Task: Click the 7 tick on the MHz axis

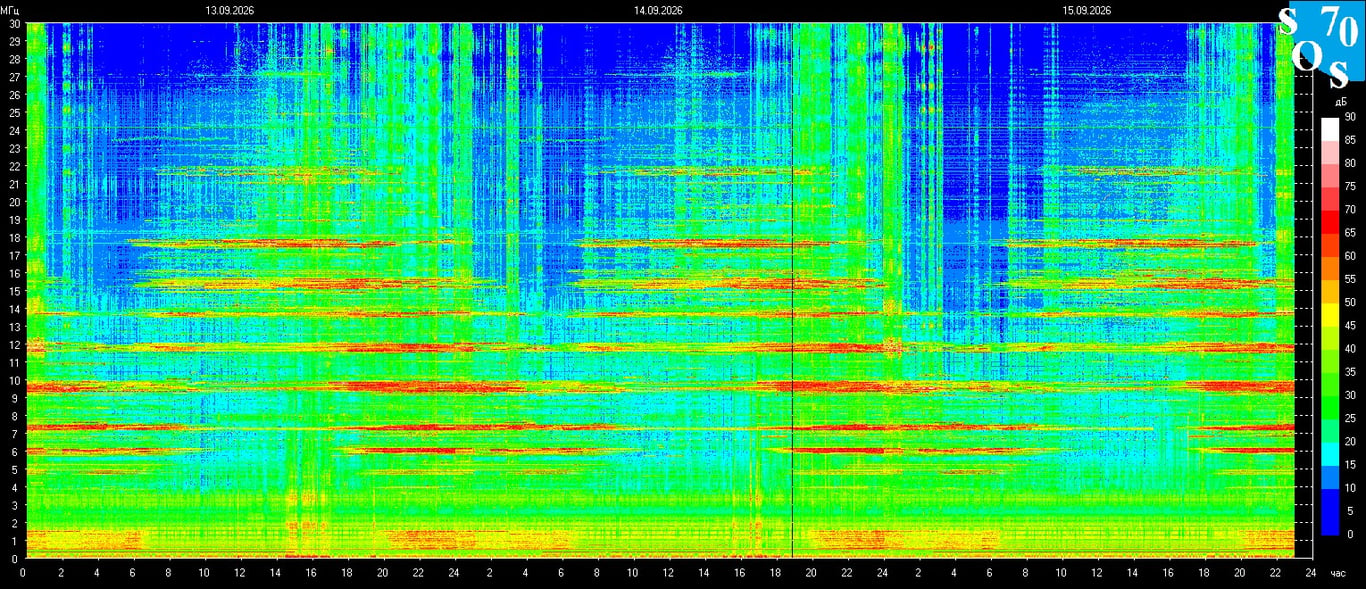Action: [15, 434]
